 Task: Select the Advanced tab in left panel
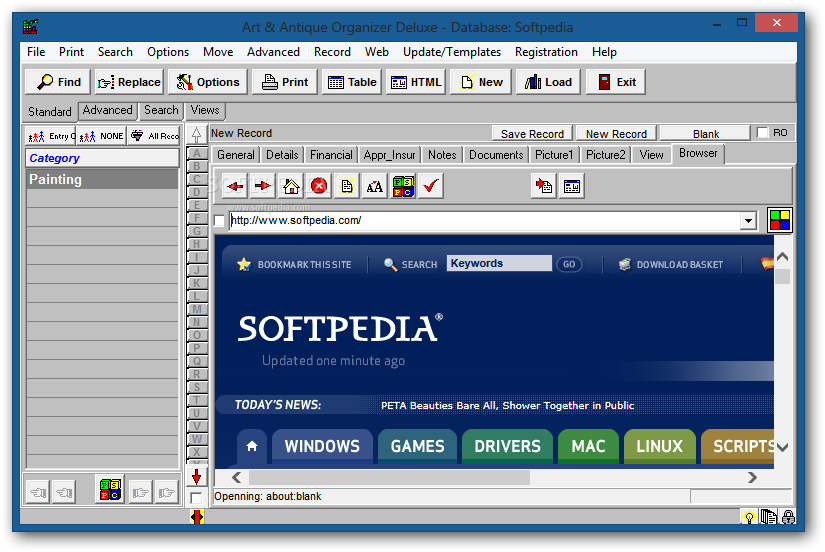point(107,110)
